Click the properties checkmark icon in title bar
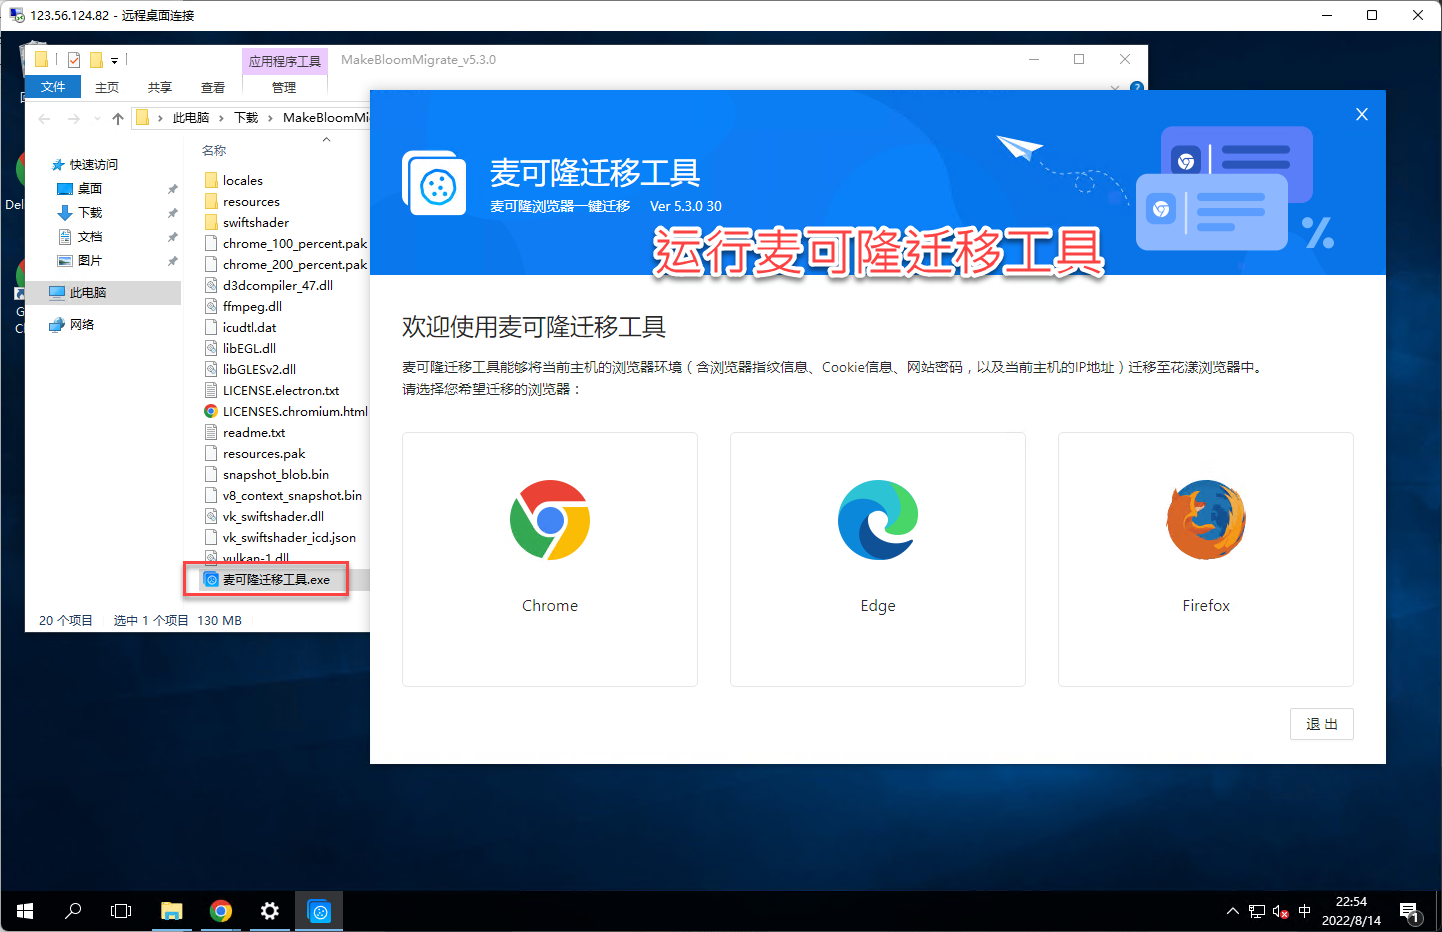 tap(74, 60)
